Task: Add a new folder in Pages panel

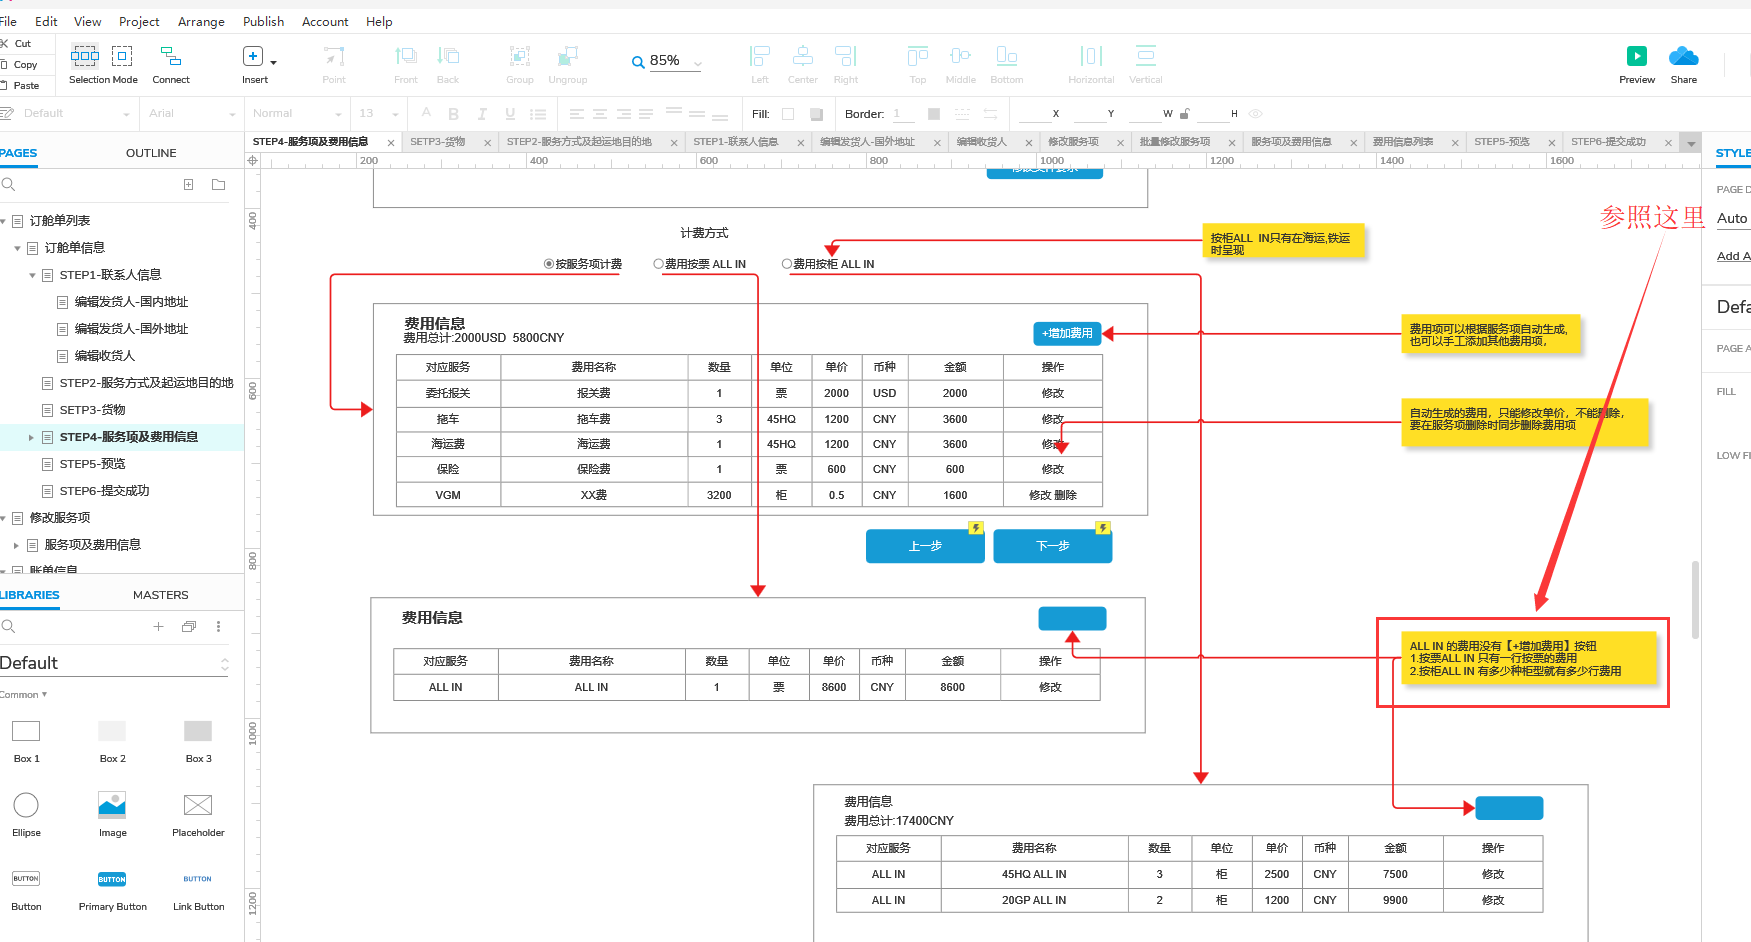Action: click(x=218, y=185)
